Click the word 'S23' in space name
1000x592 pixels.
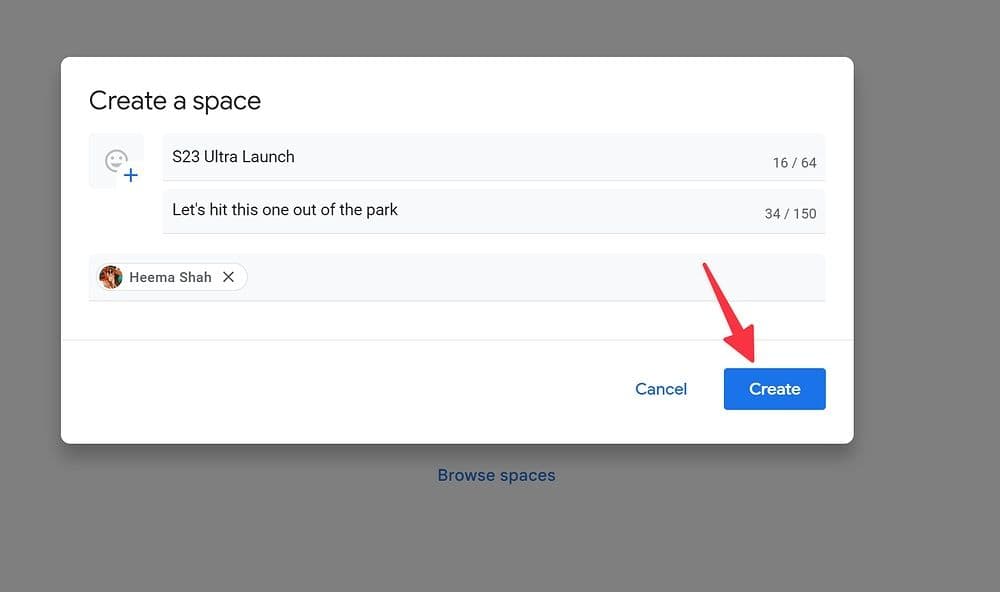tap(186, 157)
